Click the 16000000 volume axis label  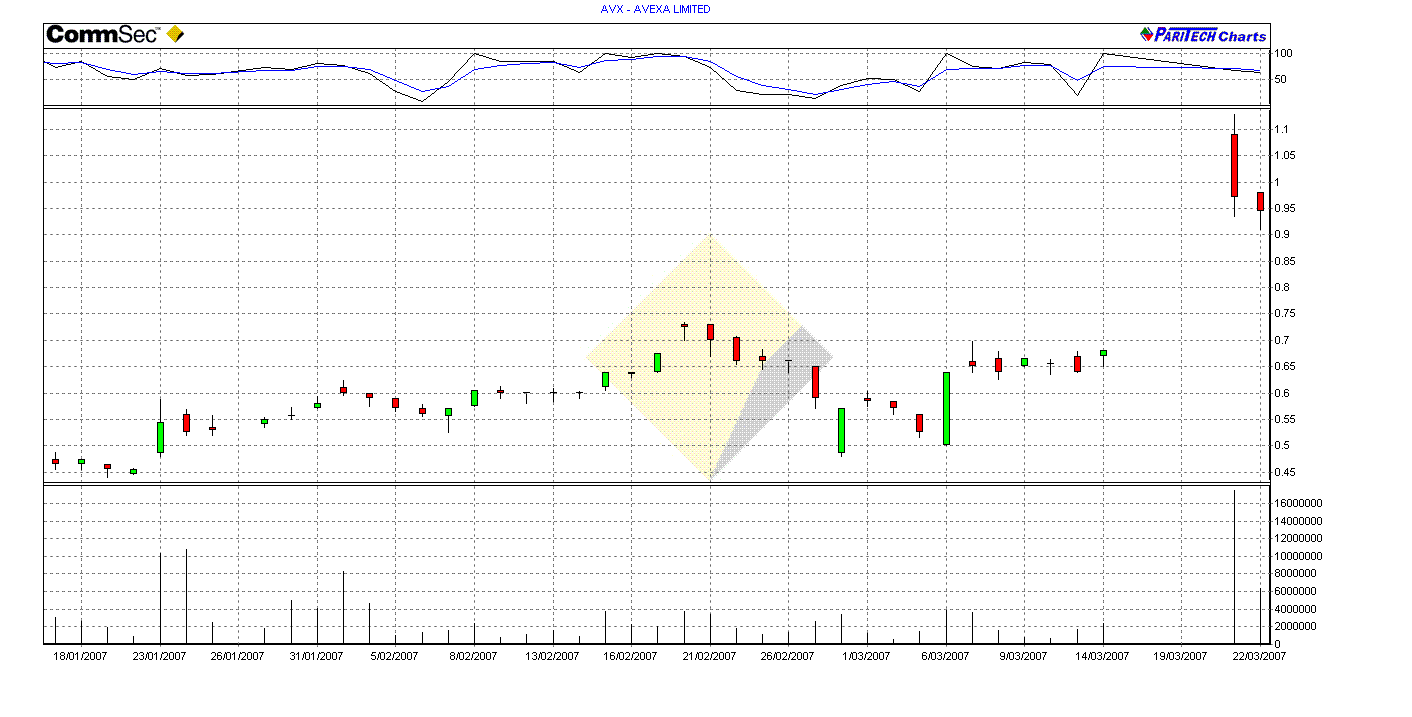(x=1298, y=504)
